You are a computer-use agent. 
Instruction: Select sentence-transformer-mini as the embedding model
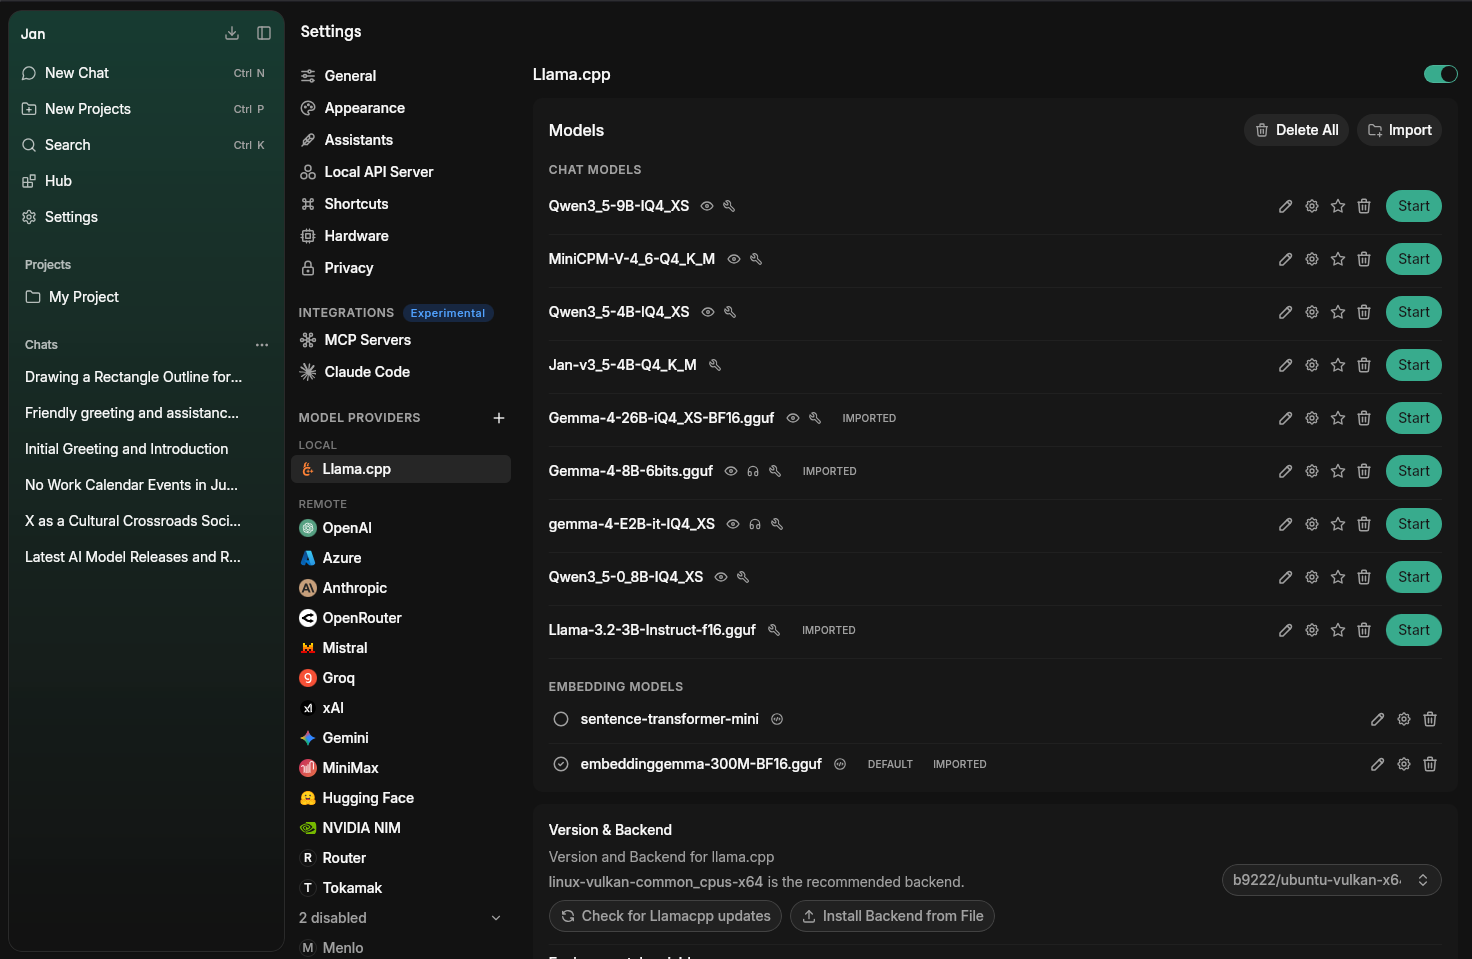[561, 719]
